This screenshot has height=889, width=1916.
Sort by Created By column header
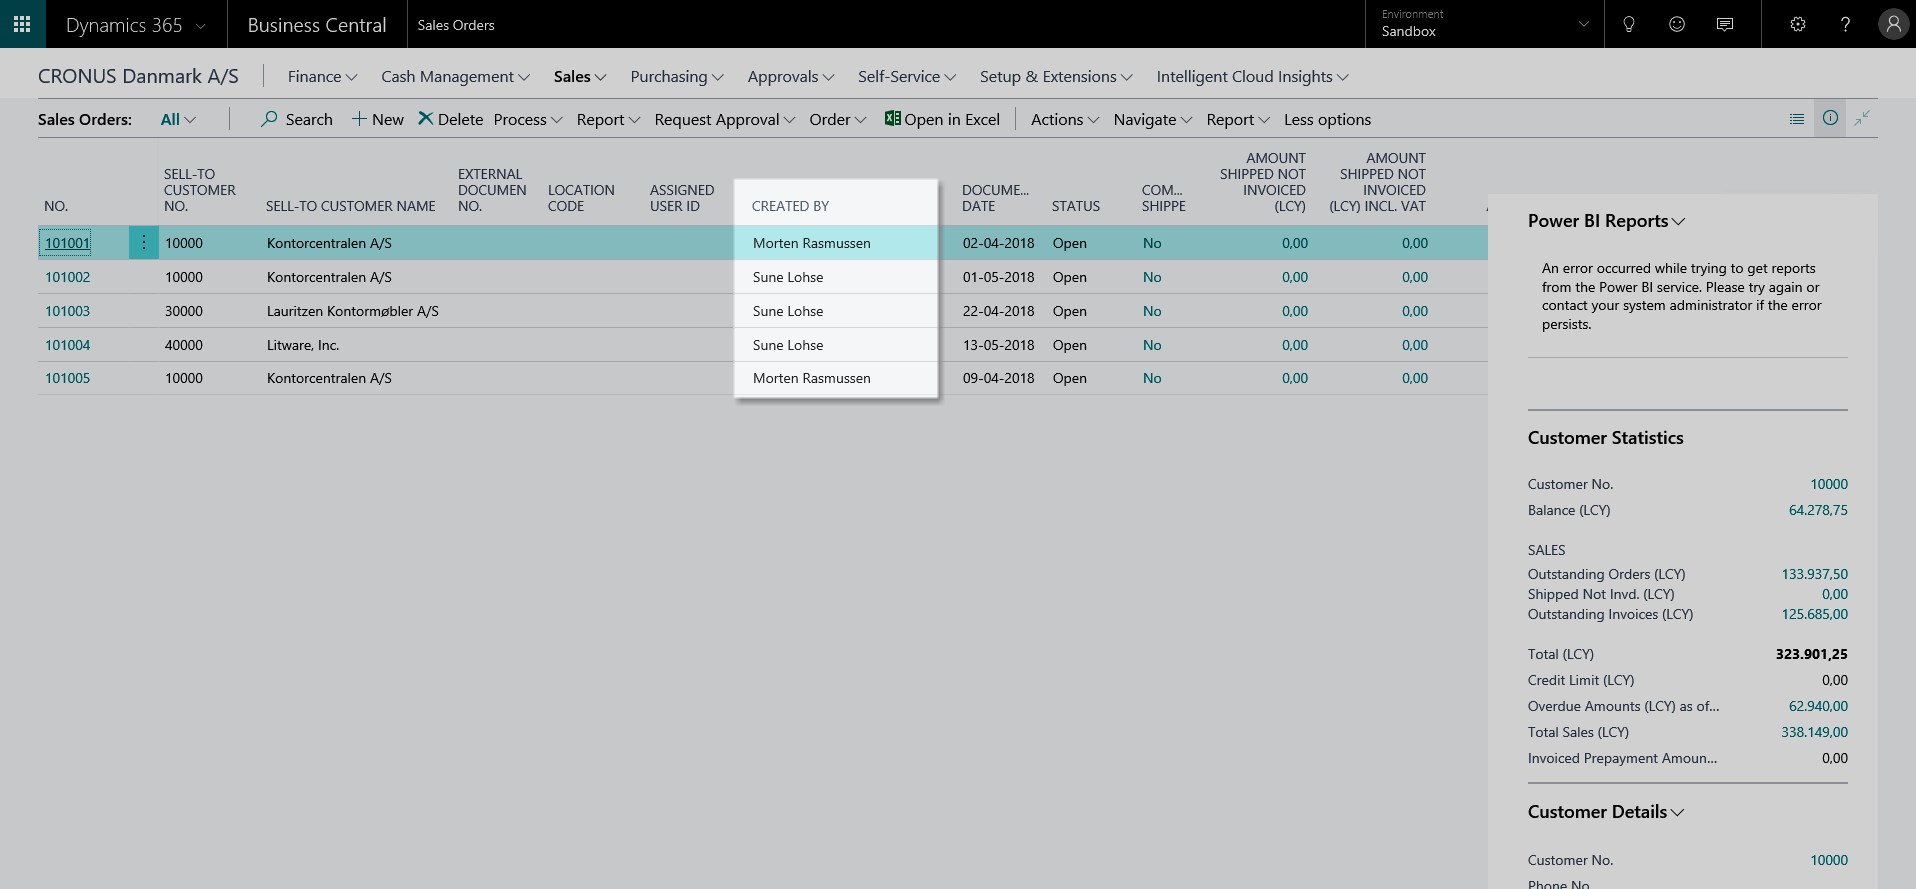(790, 206)
